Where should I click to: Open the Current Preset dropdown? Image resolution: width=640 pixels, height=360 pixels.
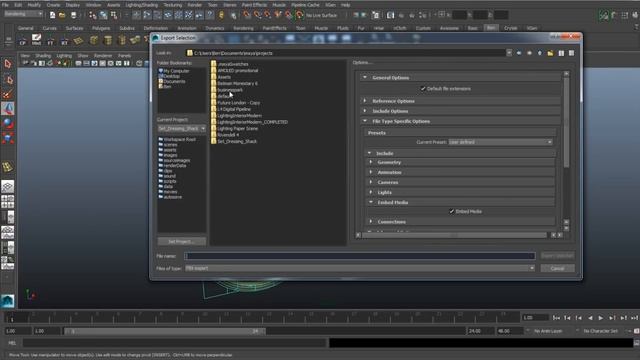coord(500,142)
